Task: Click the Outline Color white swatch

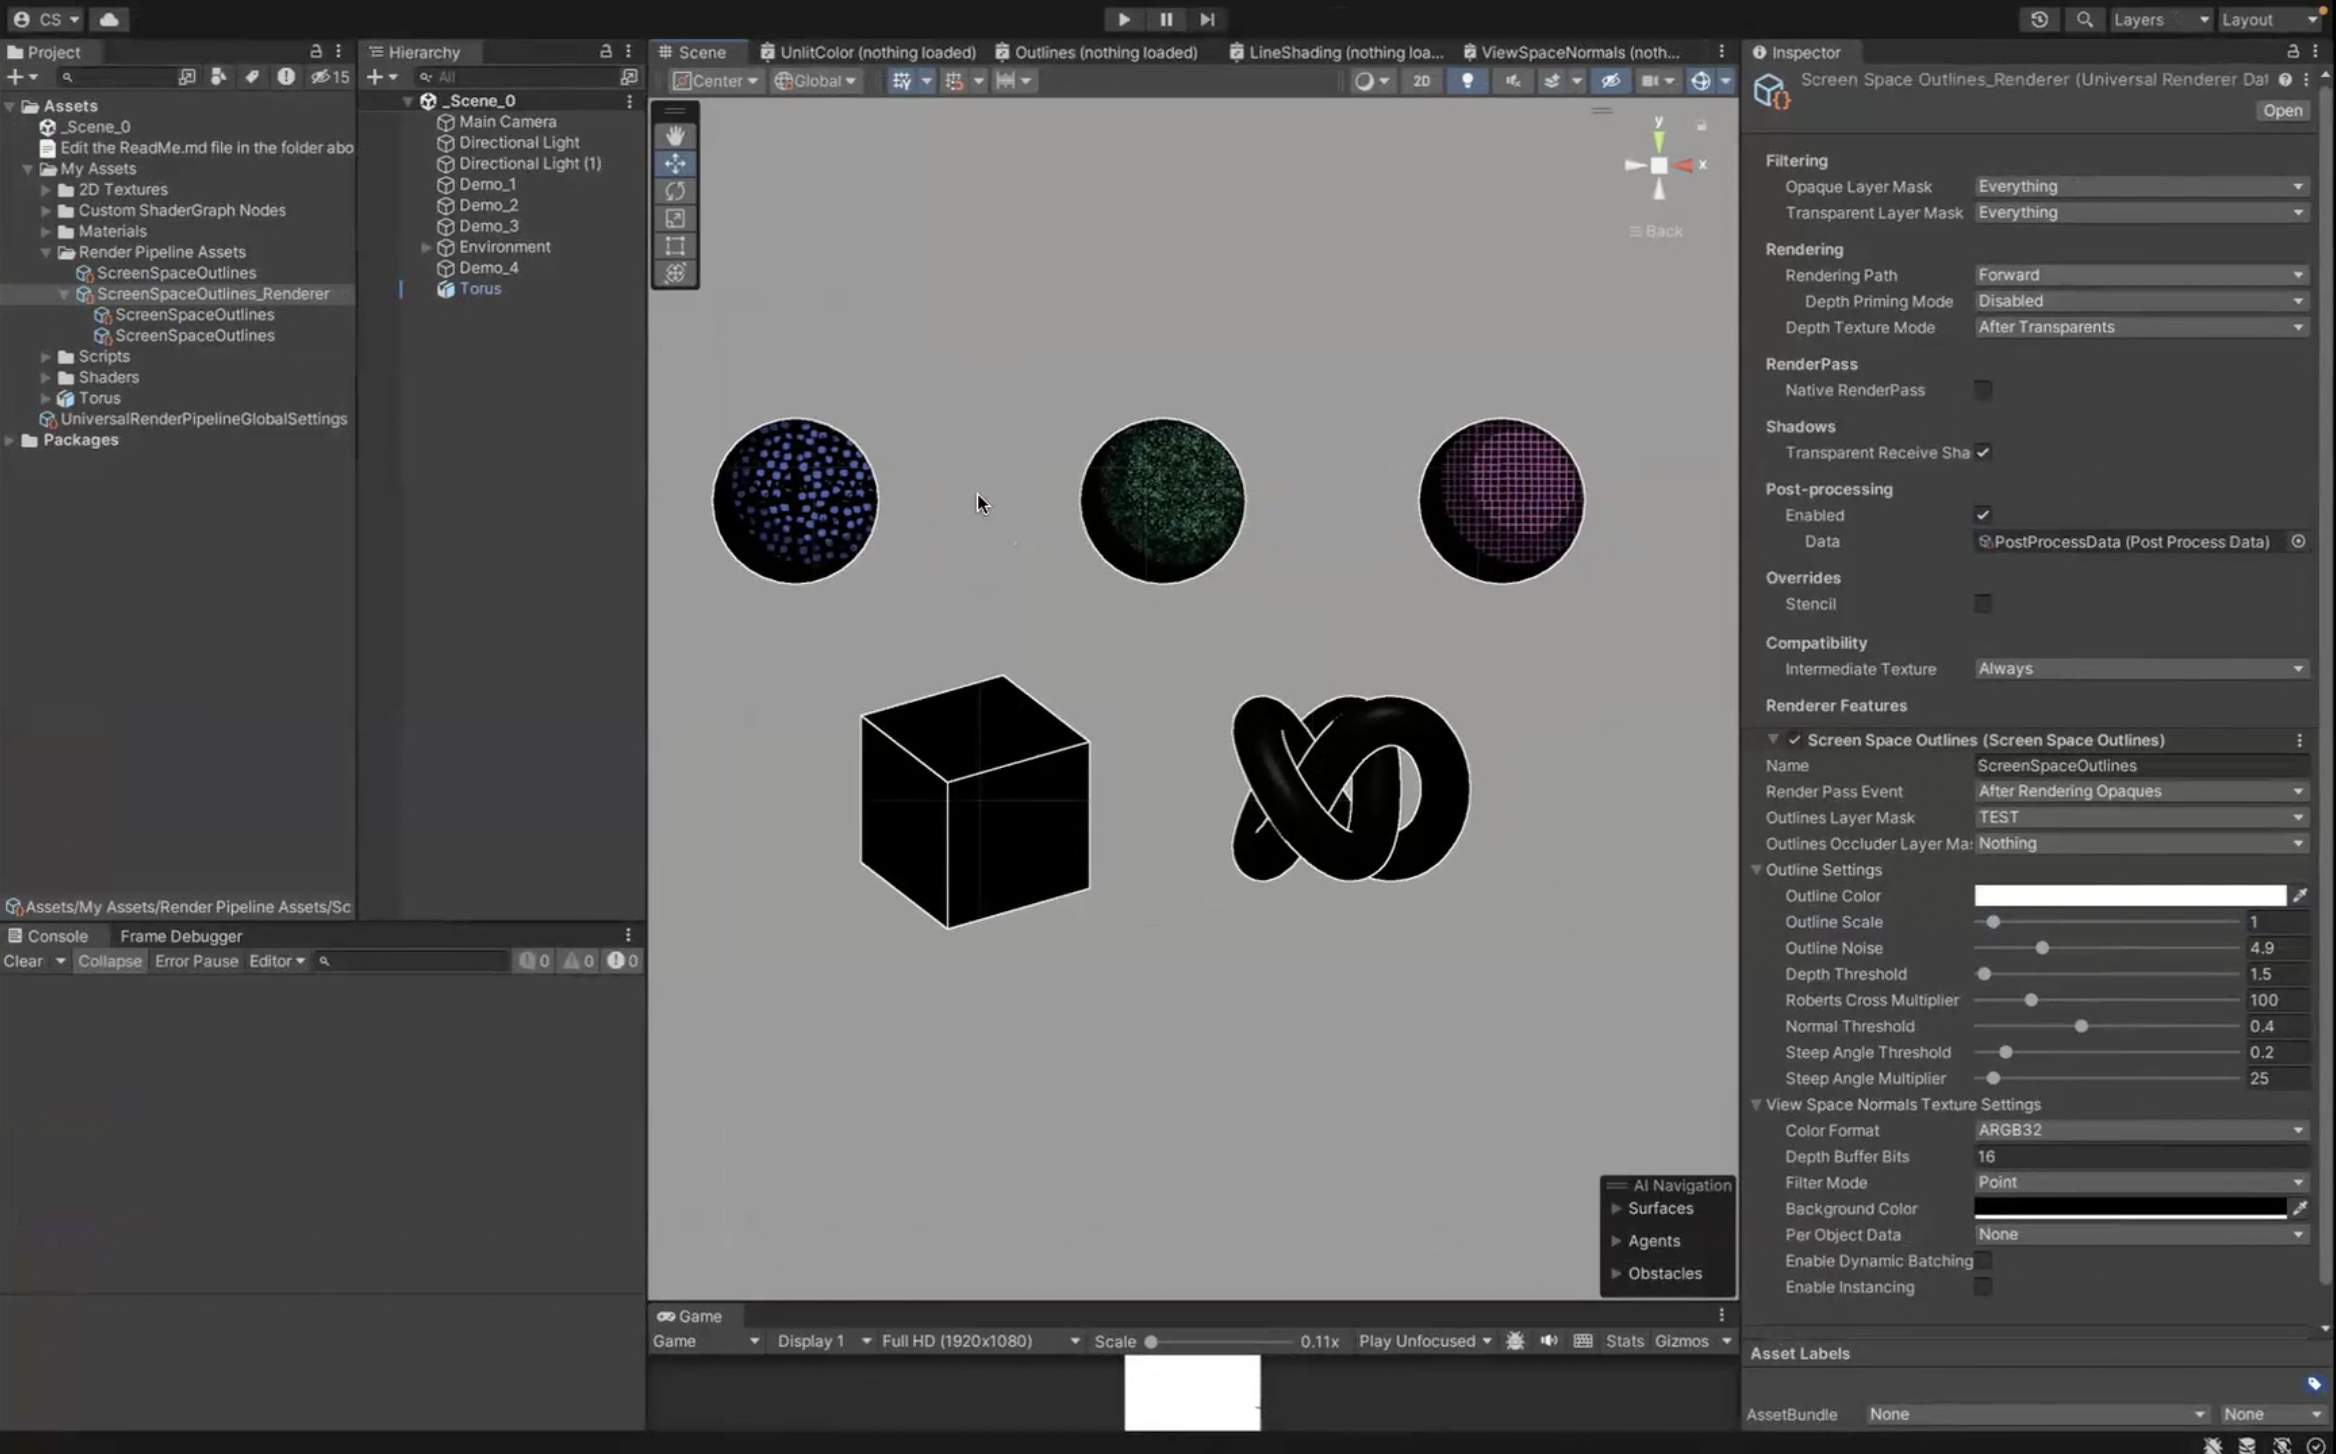Action: pyautogui.click(x=2129, y=896)
